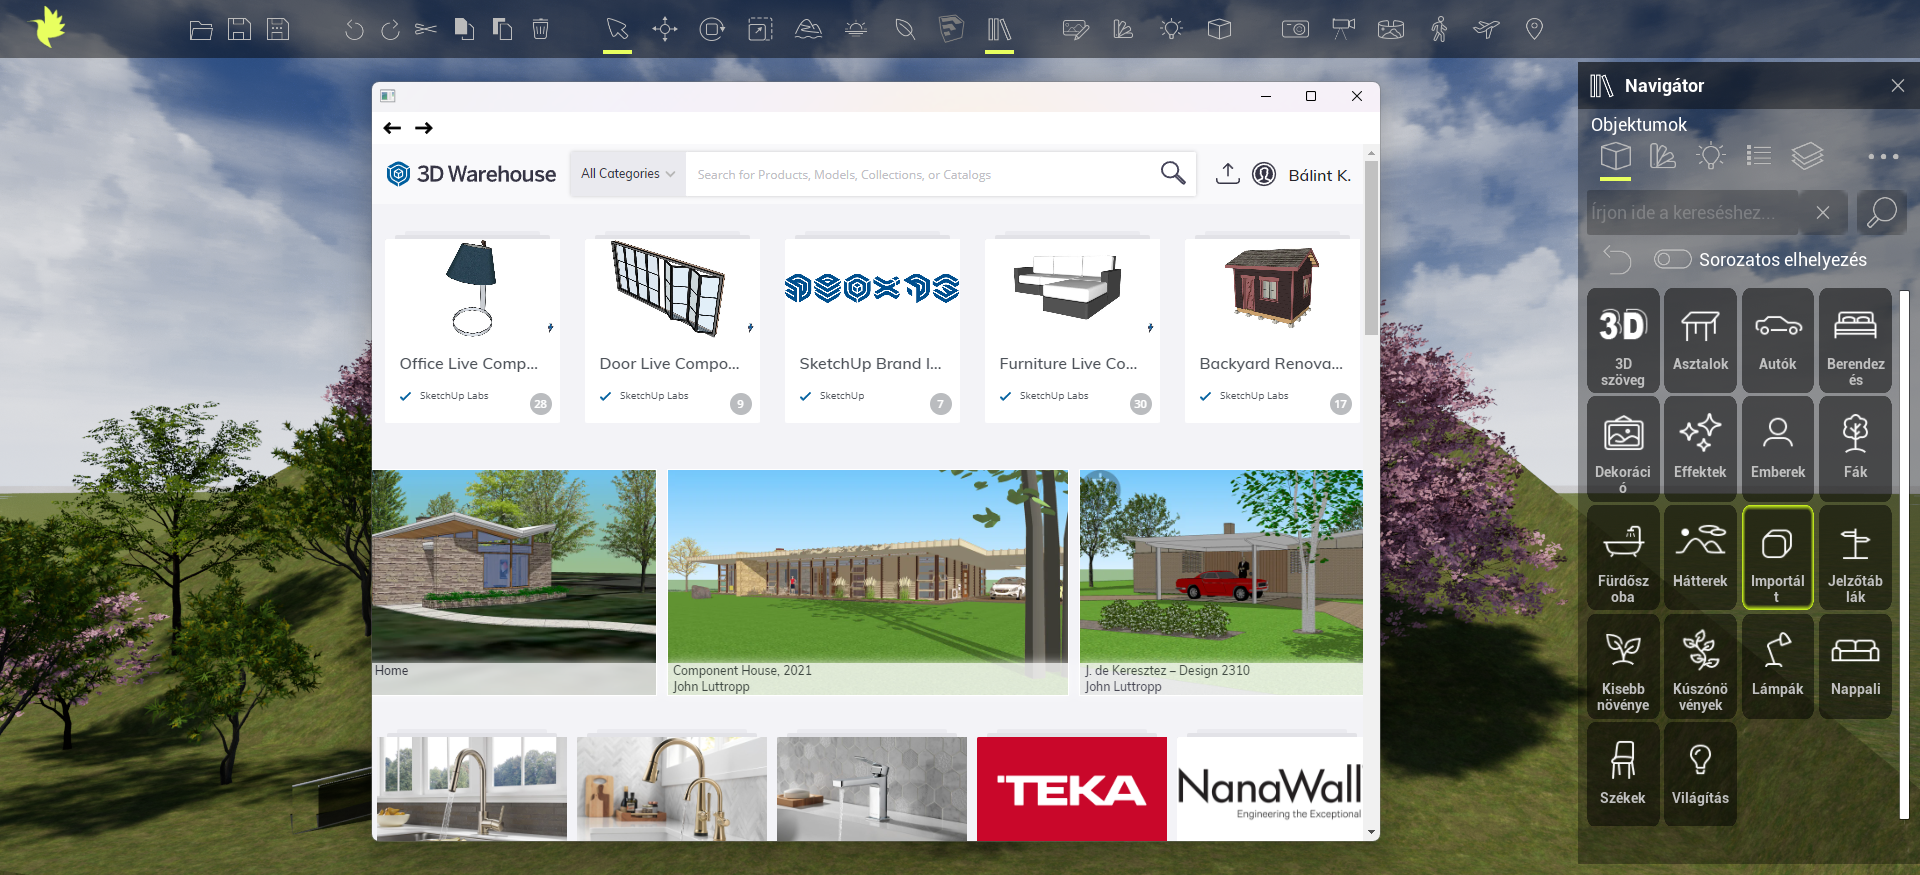
Task: Open the Nappali category
Action: coord(1855,666)
